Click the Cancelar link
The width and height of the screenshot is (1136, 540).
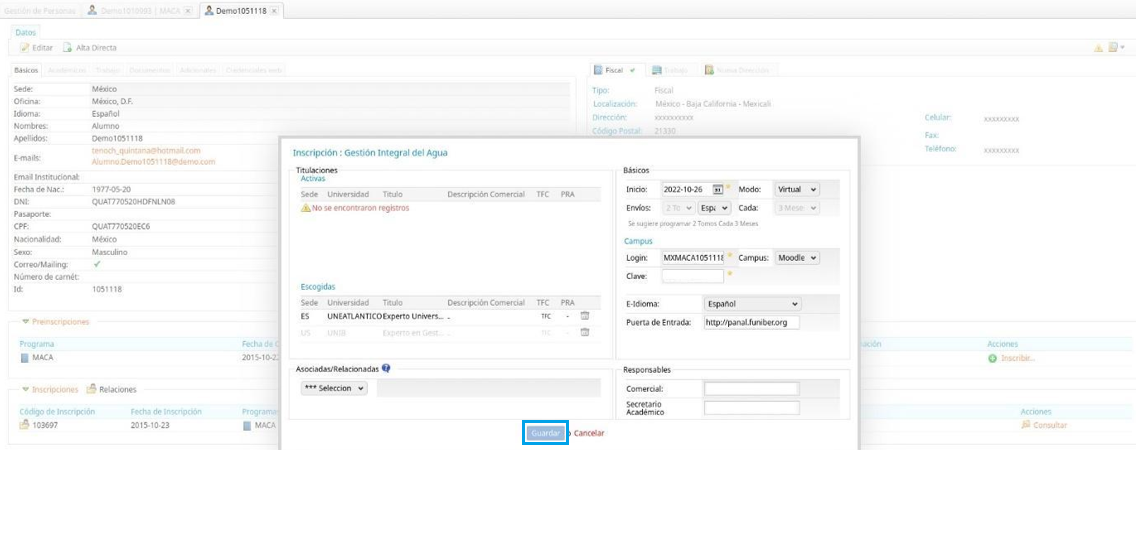pyautogui.click(x=589, y=433)
